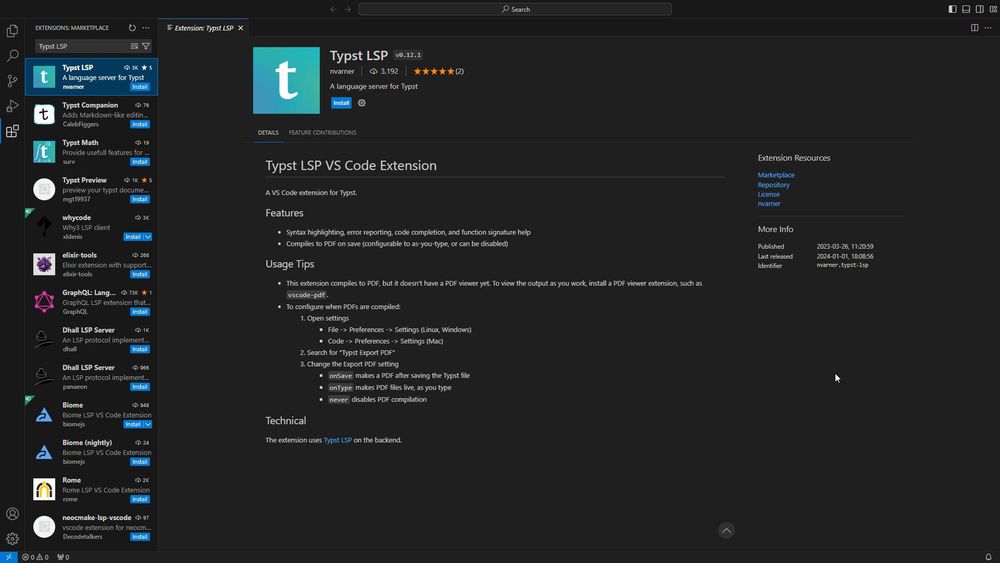
Task: Toggle secondary side bar layout icon
Action: 980,9
